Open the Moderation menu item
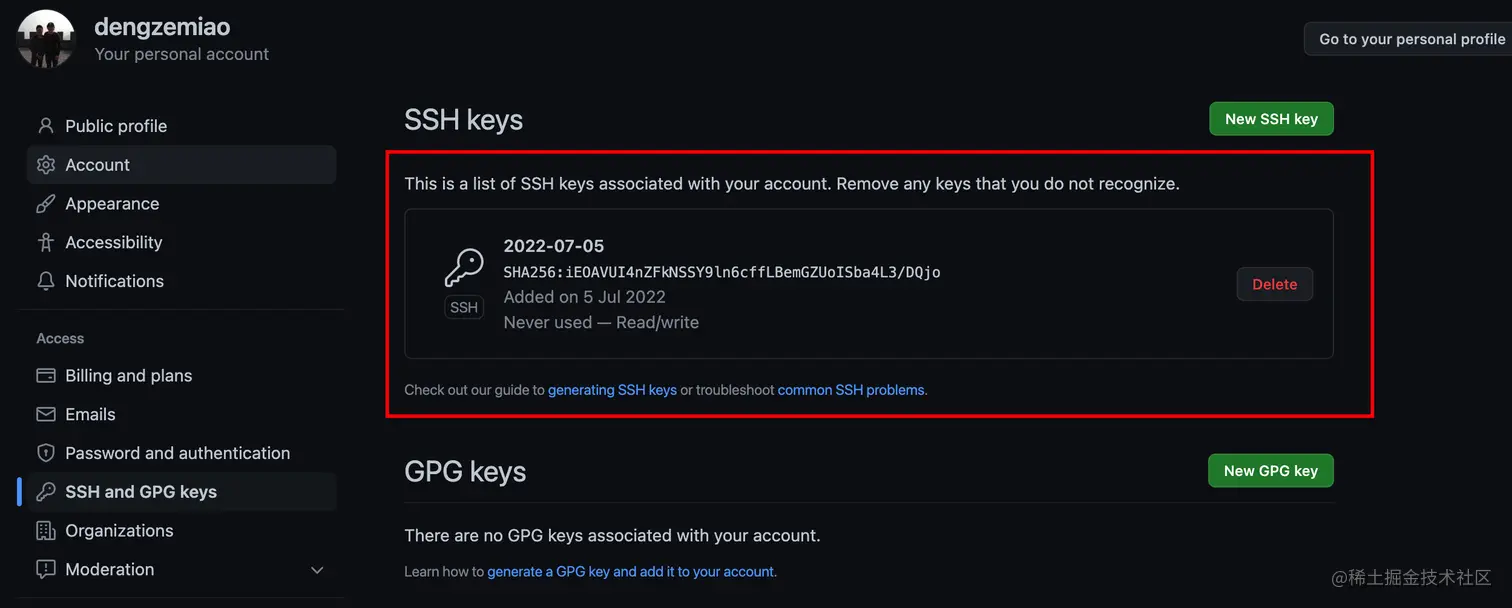 tap(110, 570)
